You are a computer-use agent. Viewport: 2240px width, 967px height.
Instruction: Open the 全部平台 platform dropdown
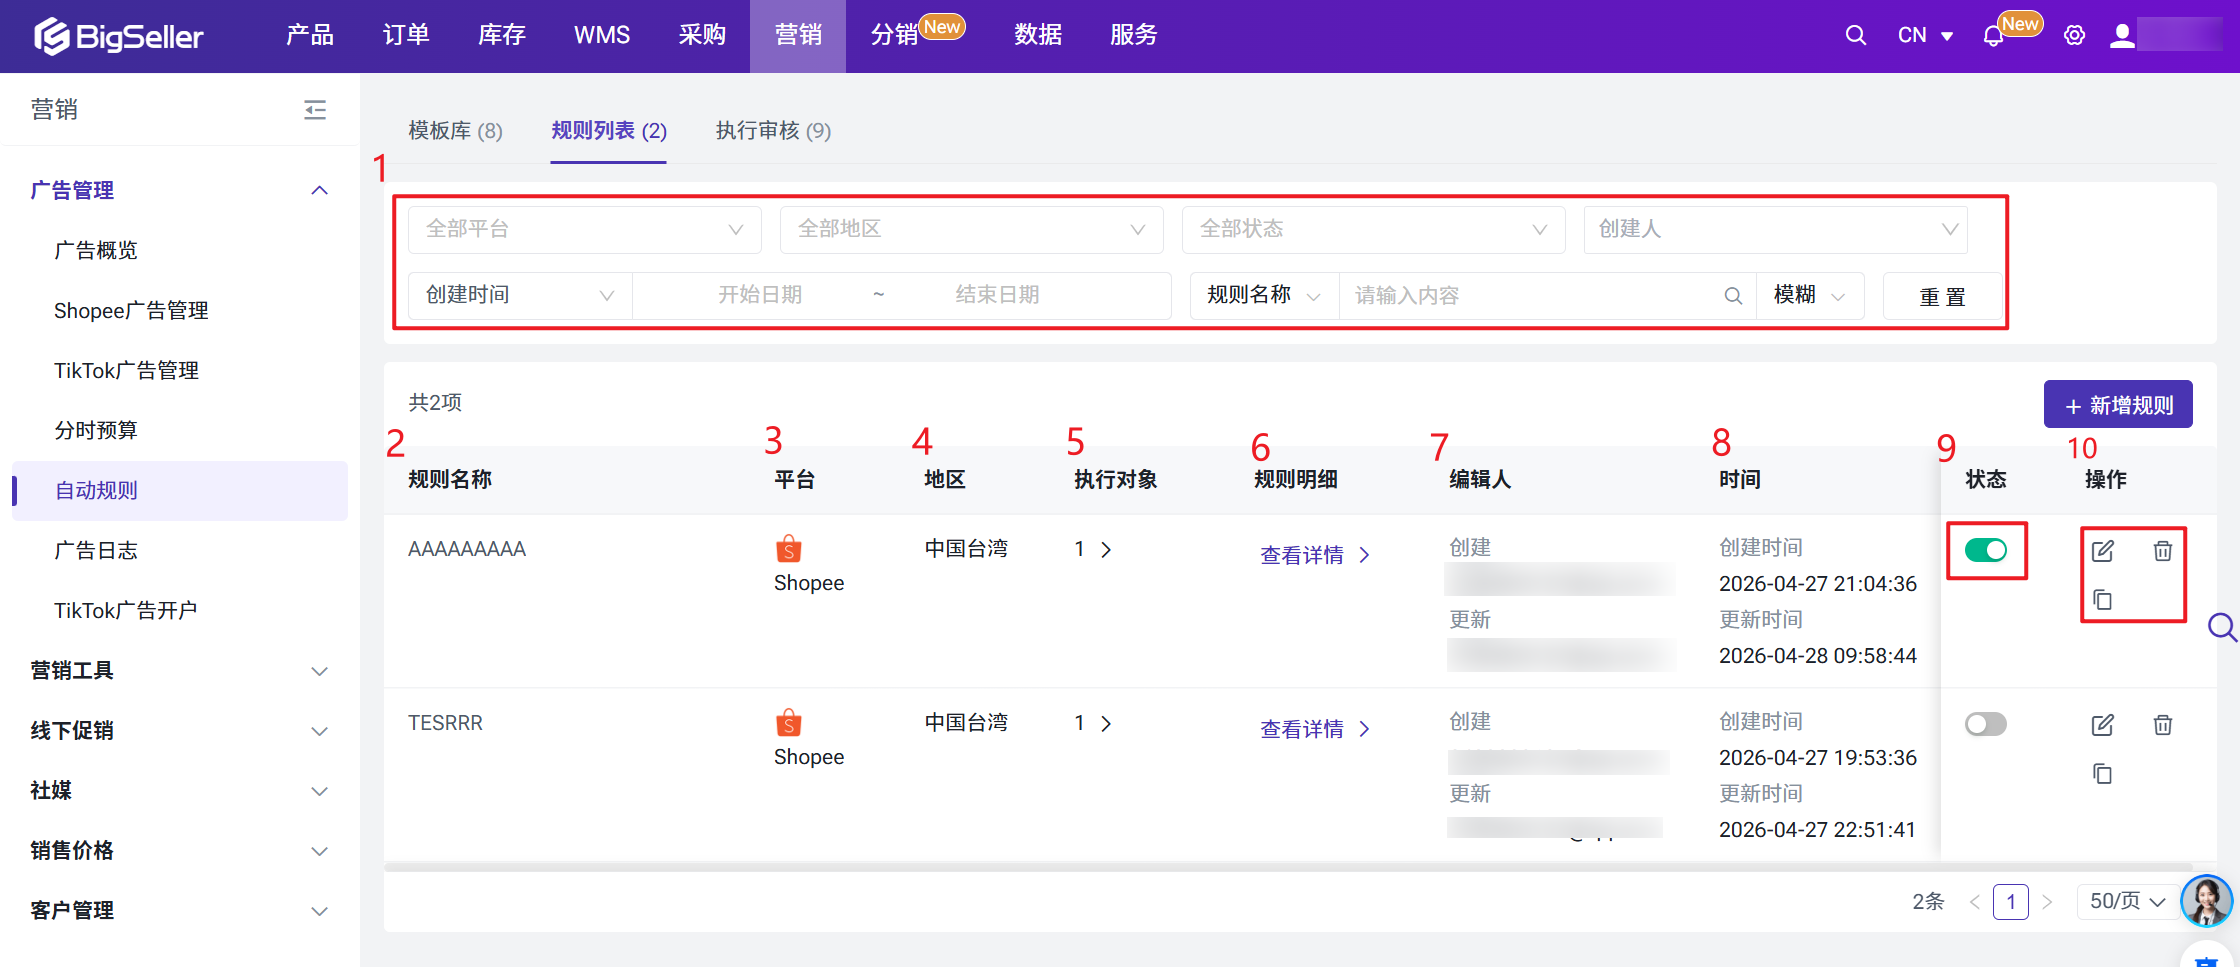[x=584, y=229]
